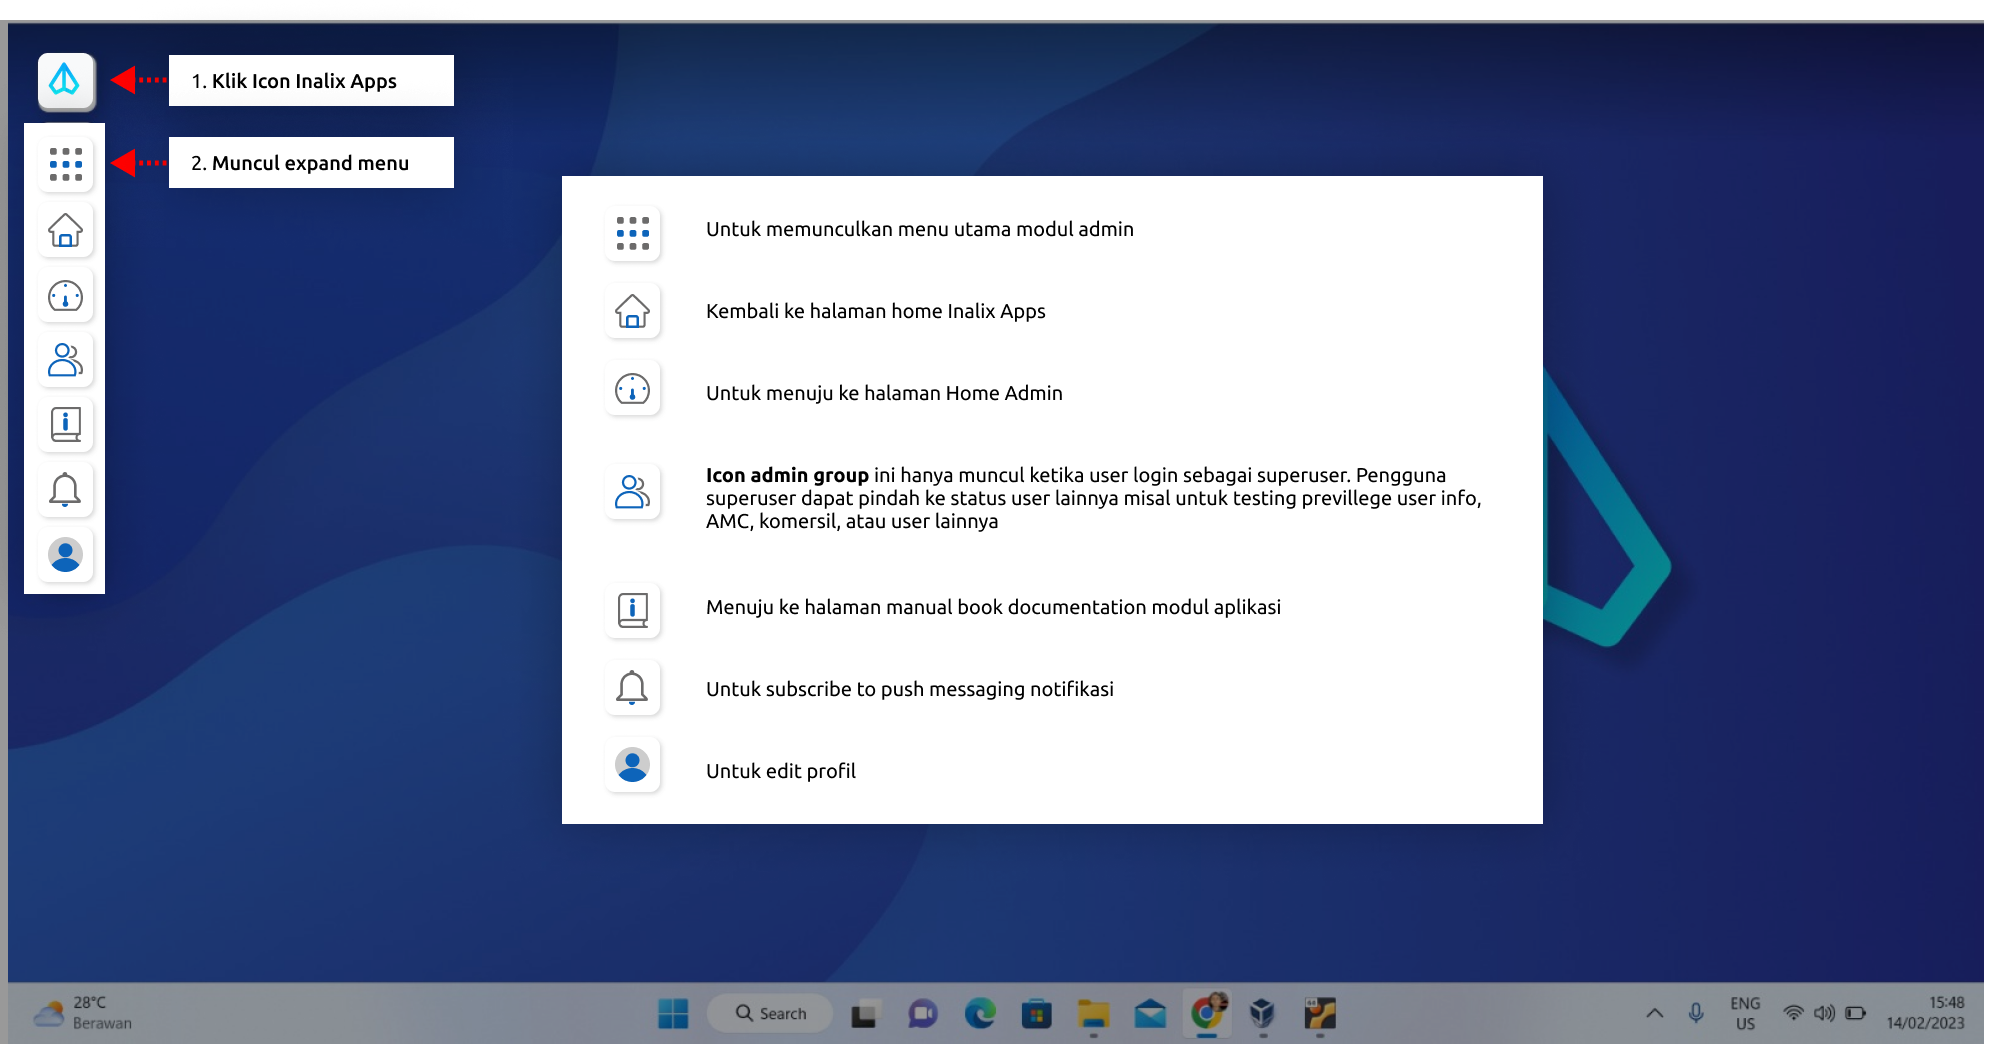Open manual book icon in left sidebar

pyautogui.click(x=66, y=425)
